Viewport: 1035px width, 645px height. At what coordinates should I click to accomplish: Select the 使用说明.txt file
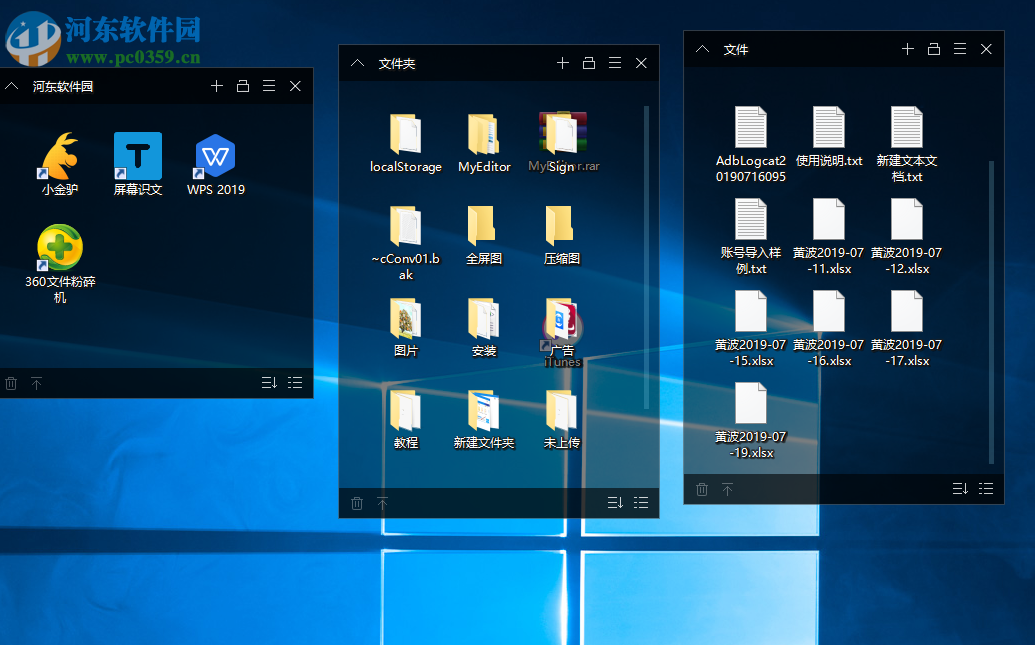click(829, 128)
